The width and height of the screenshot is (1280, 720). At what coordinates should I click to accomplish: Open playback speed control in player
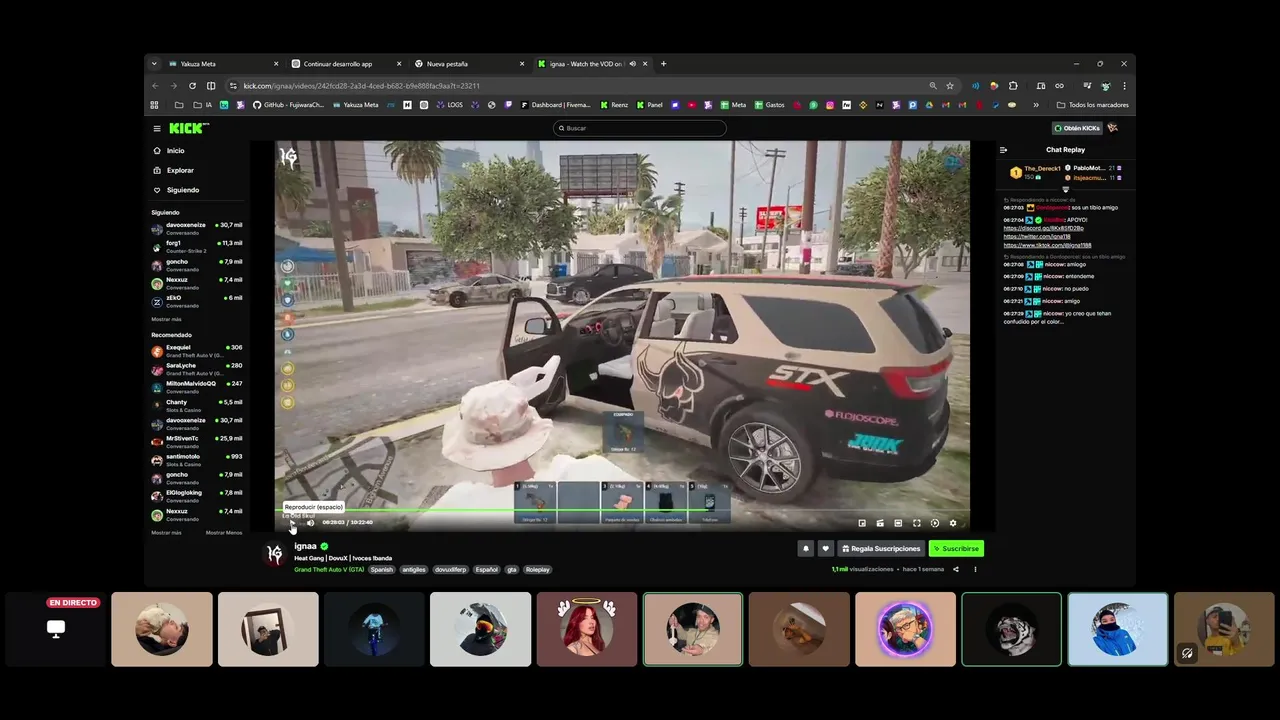click(935, 523)
